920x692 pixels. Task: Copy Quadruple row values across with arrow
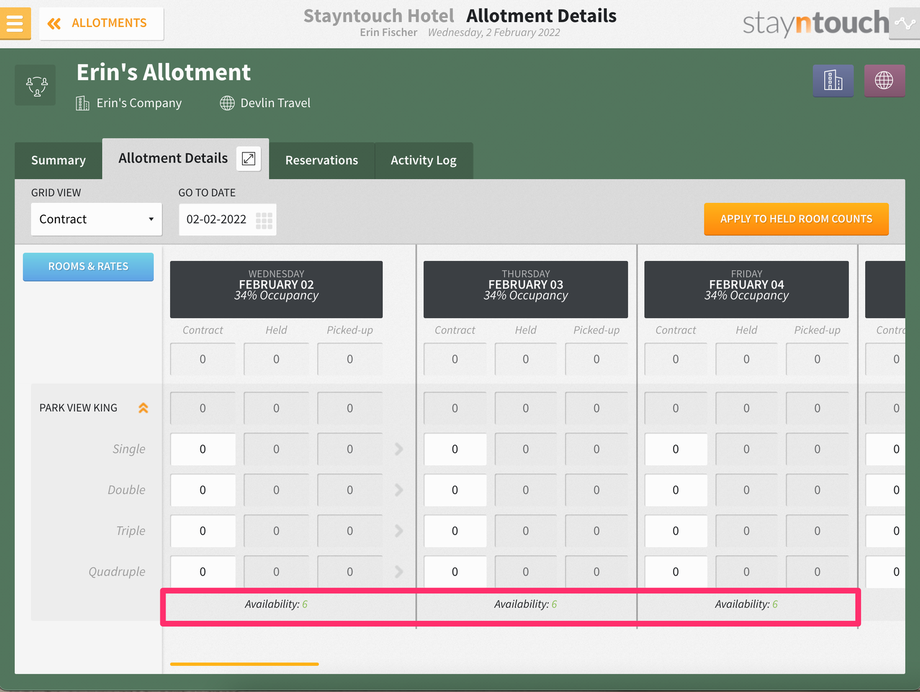(x=398, y=572)
